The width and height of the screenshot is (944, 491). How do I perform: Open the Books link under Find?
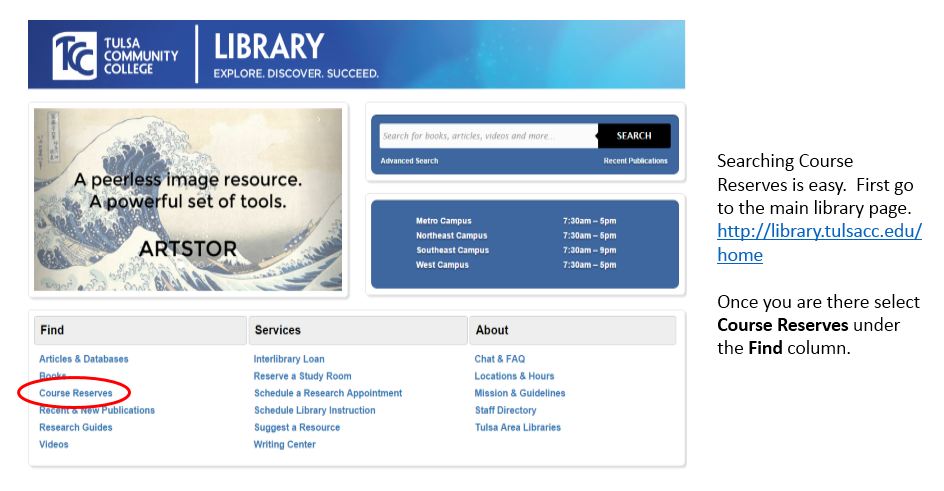click(x=52, y=375)
